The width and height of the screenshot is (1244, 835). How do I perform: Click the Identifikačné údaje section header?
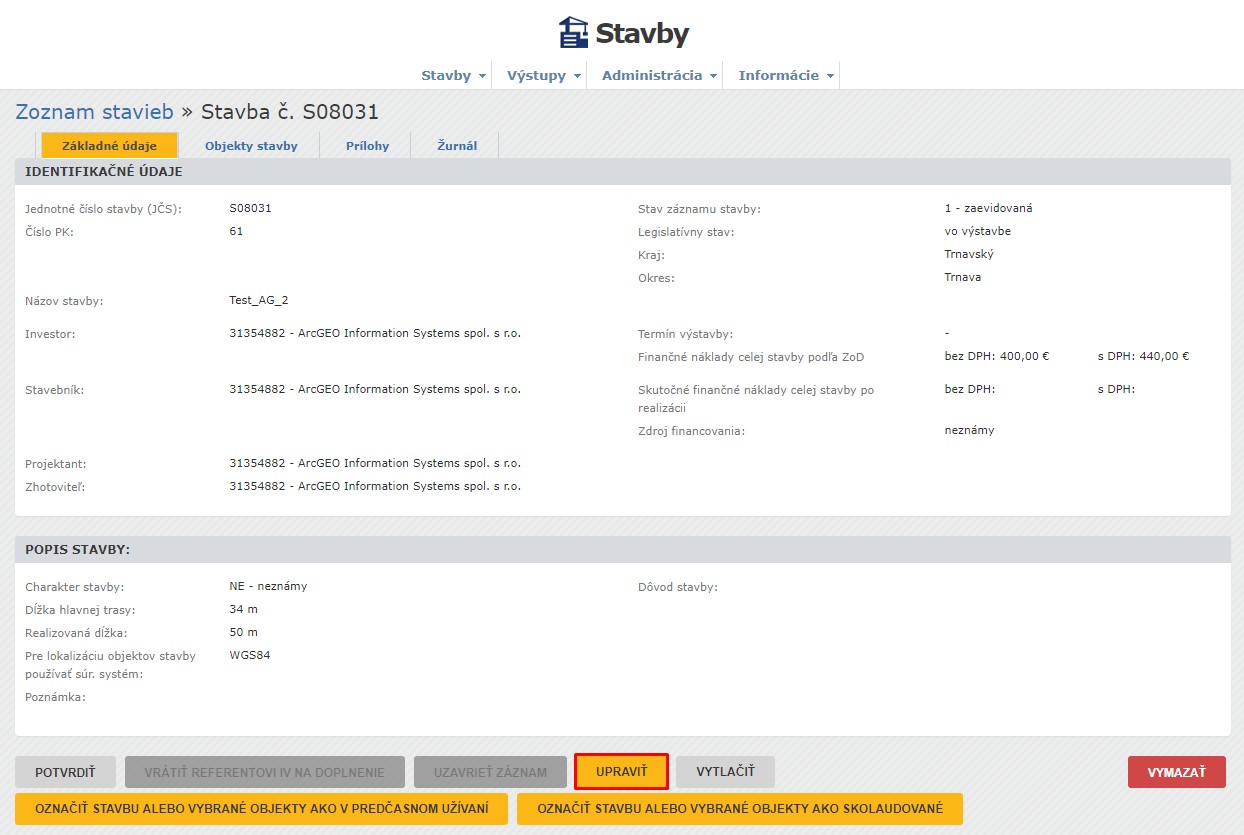(x=103, y=172)
